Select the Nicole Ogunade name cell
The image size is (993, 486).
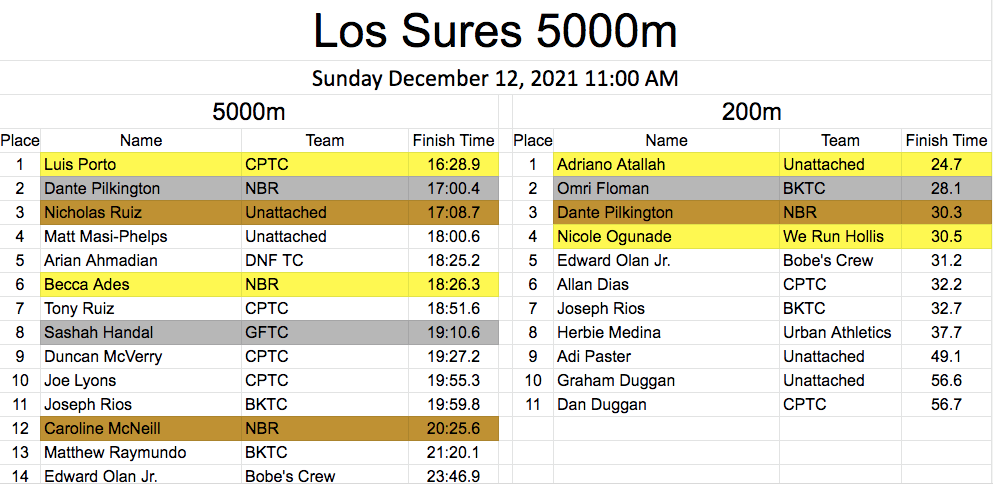click(x=666, y=236)
